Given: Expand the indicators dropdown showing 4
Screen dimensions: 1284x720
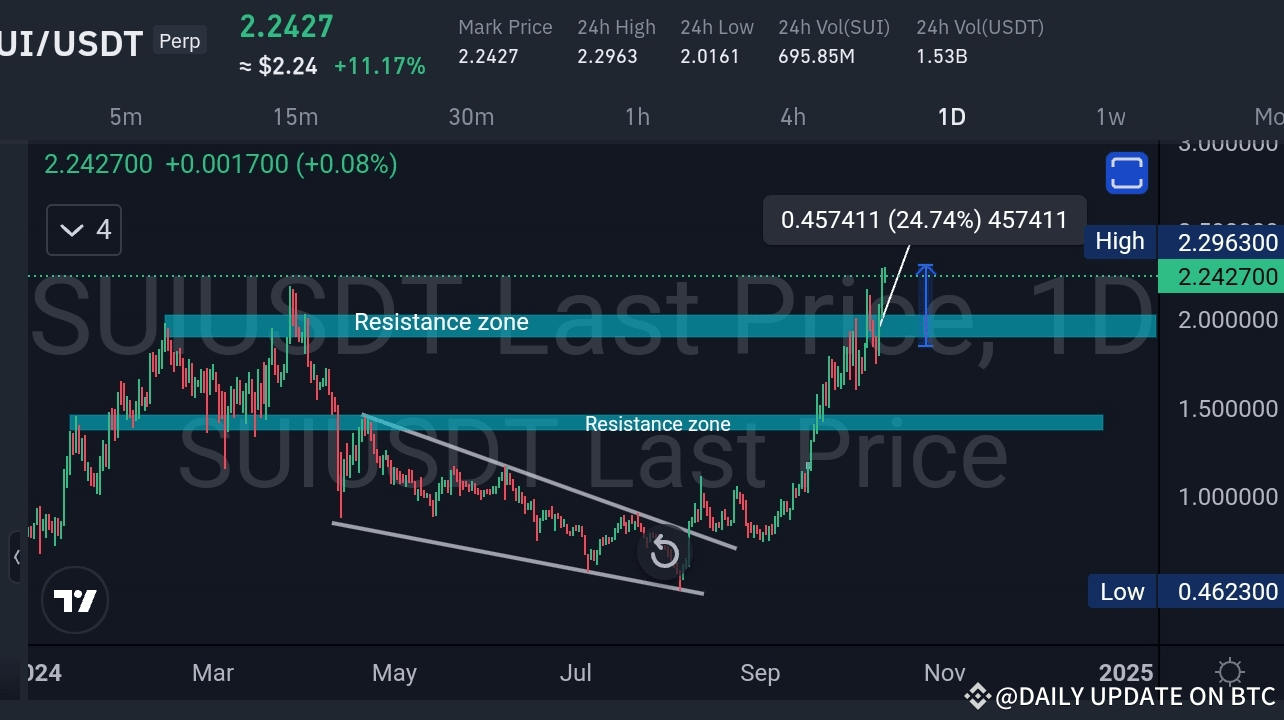Looking at the screenshot, I should coord(83,230).
